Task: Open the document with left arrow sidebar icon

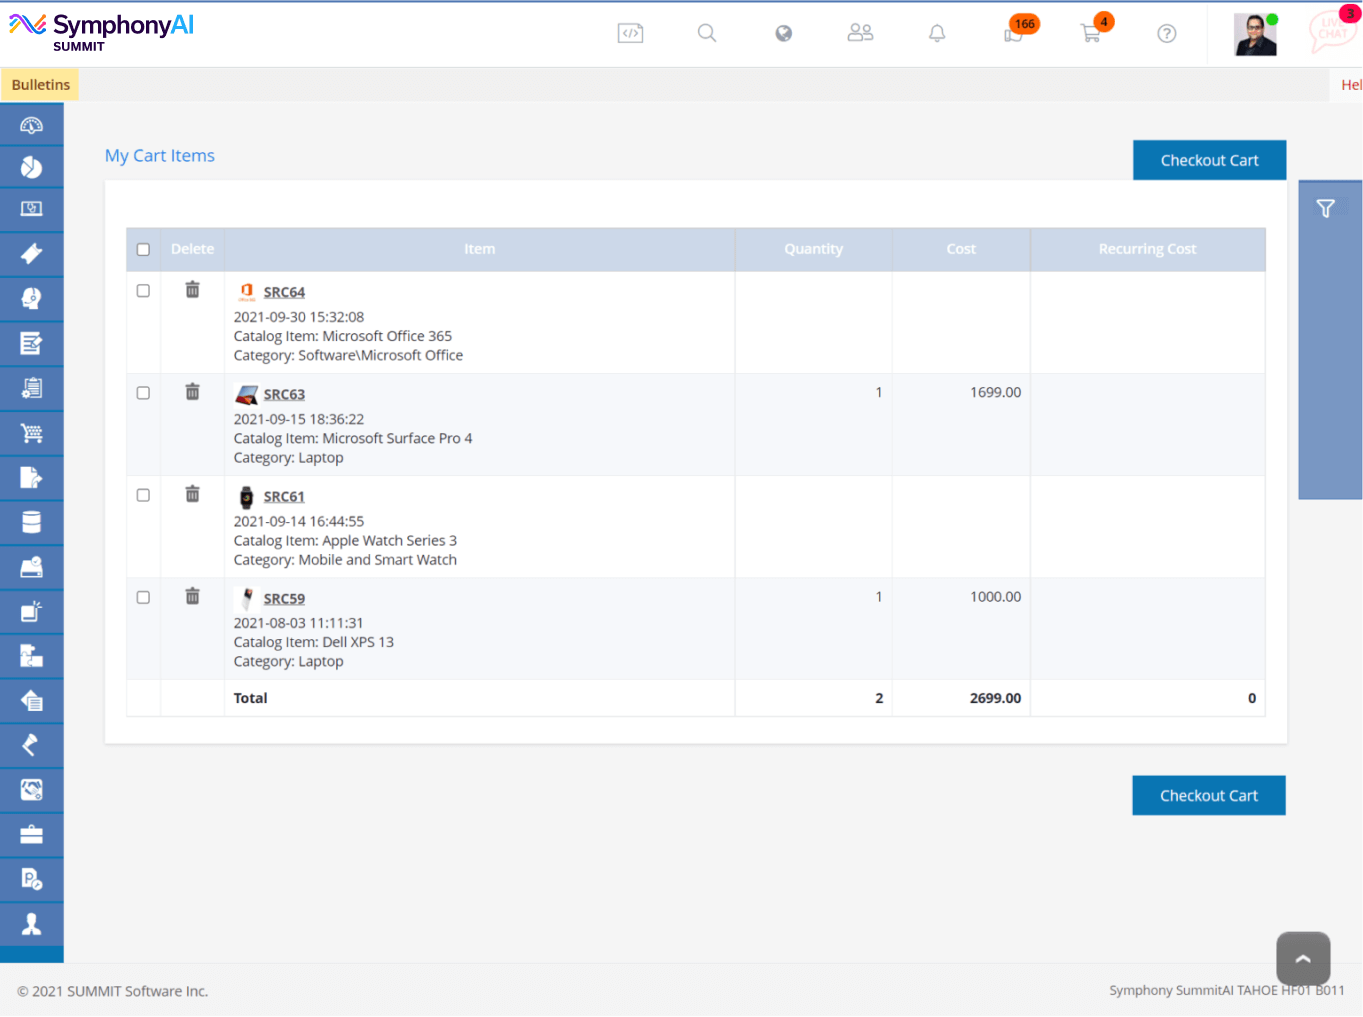Action: [x=31, y=701]
